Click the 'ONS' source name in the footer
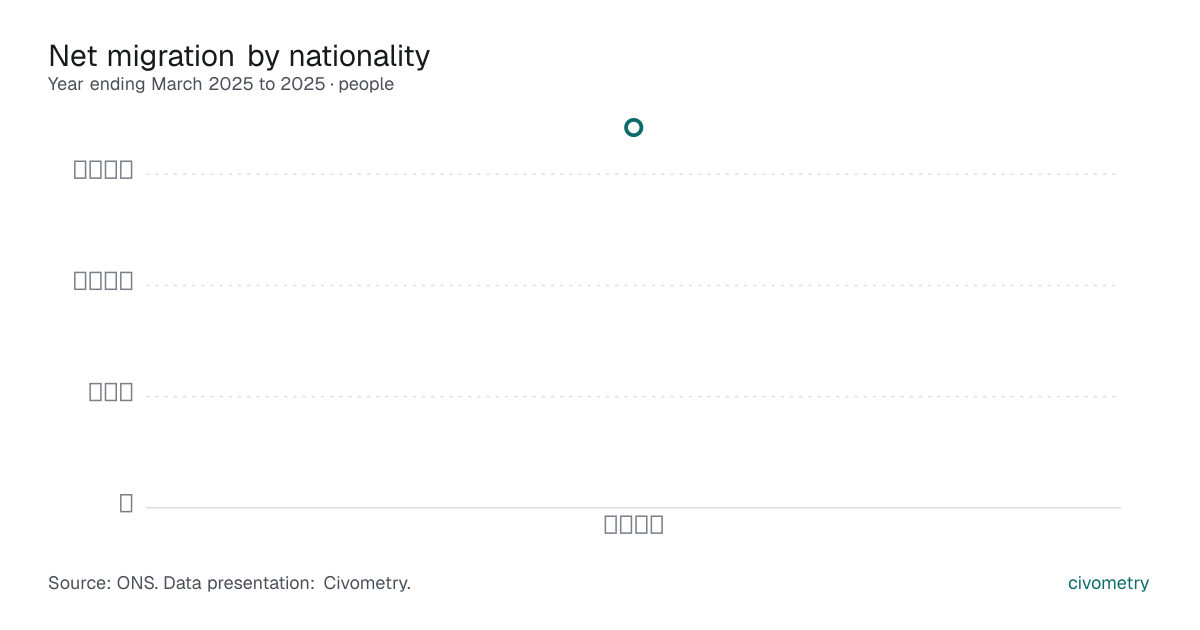1200x630 pixels. click(136, 583)
